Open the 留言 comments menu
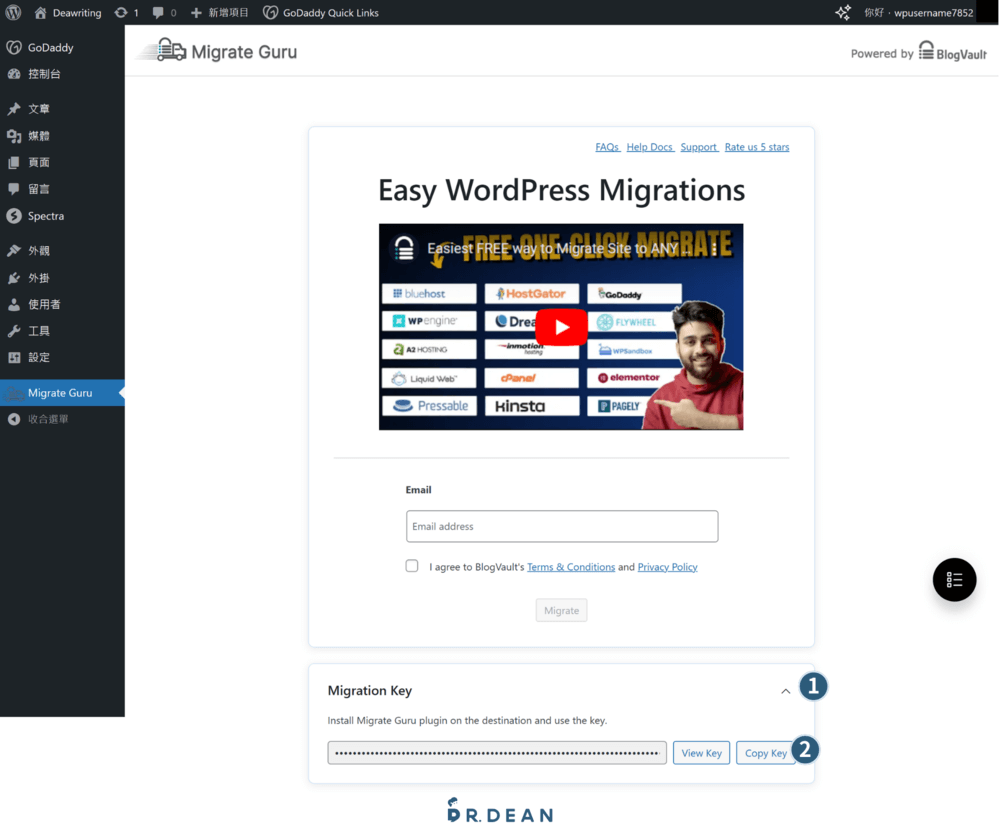 click(62, 189)
